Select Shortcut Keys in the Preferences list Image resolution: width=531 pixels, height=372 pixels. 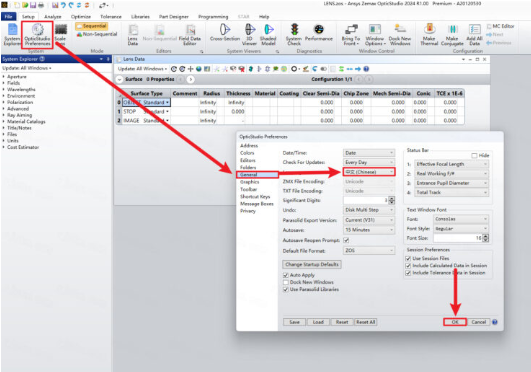(x=255, y=197)
